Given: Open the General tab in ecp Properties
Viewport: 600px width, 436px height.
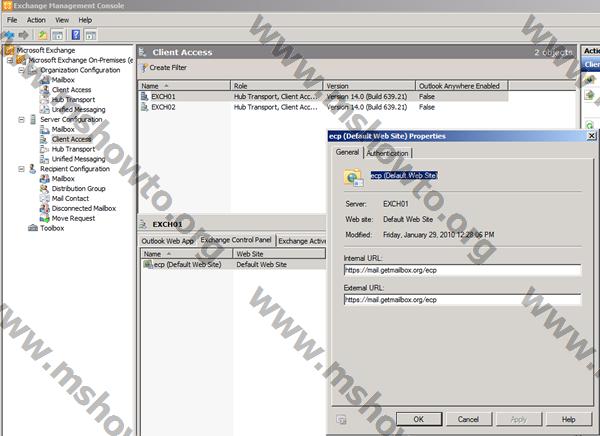Looking at the screenshot, I should pos(347,152).
